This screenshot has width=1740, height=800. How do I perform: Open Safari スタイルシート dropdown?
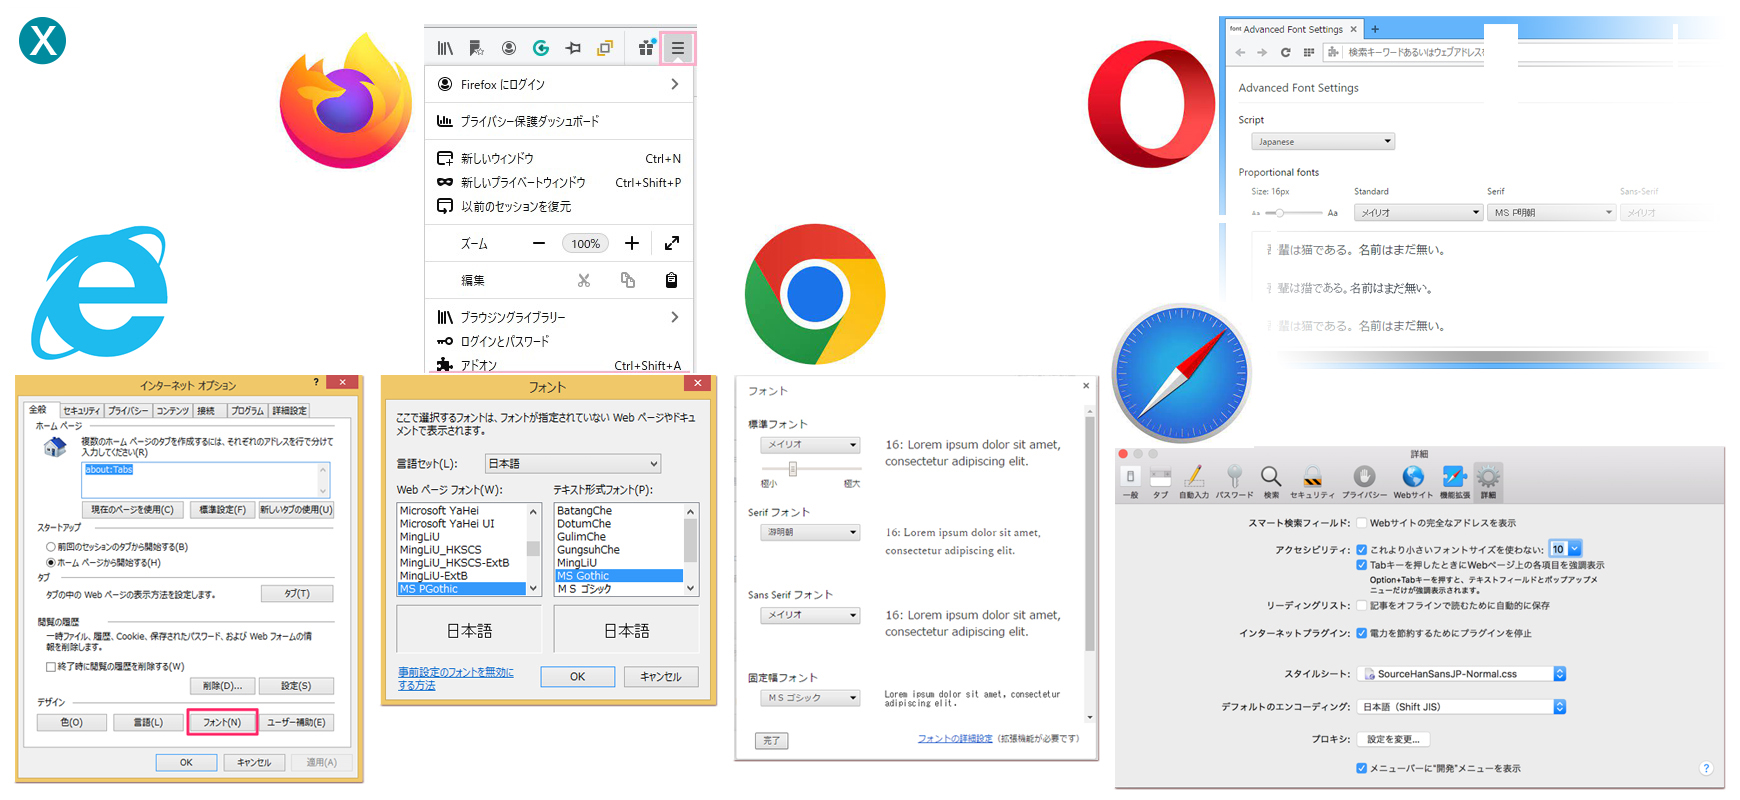click(x=1461, y=674)
